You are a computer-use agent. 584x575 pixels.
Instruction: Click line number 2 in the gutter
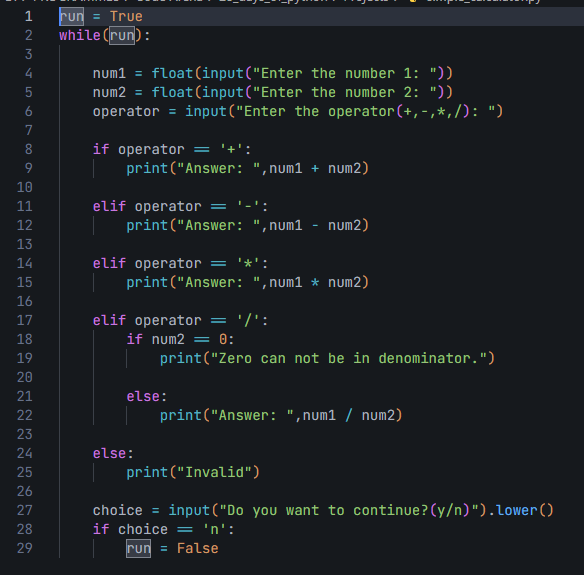[28, 35]
